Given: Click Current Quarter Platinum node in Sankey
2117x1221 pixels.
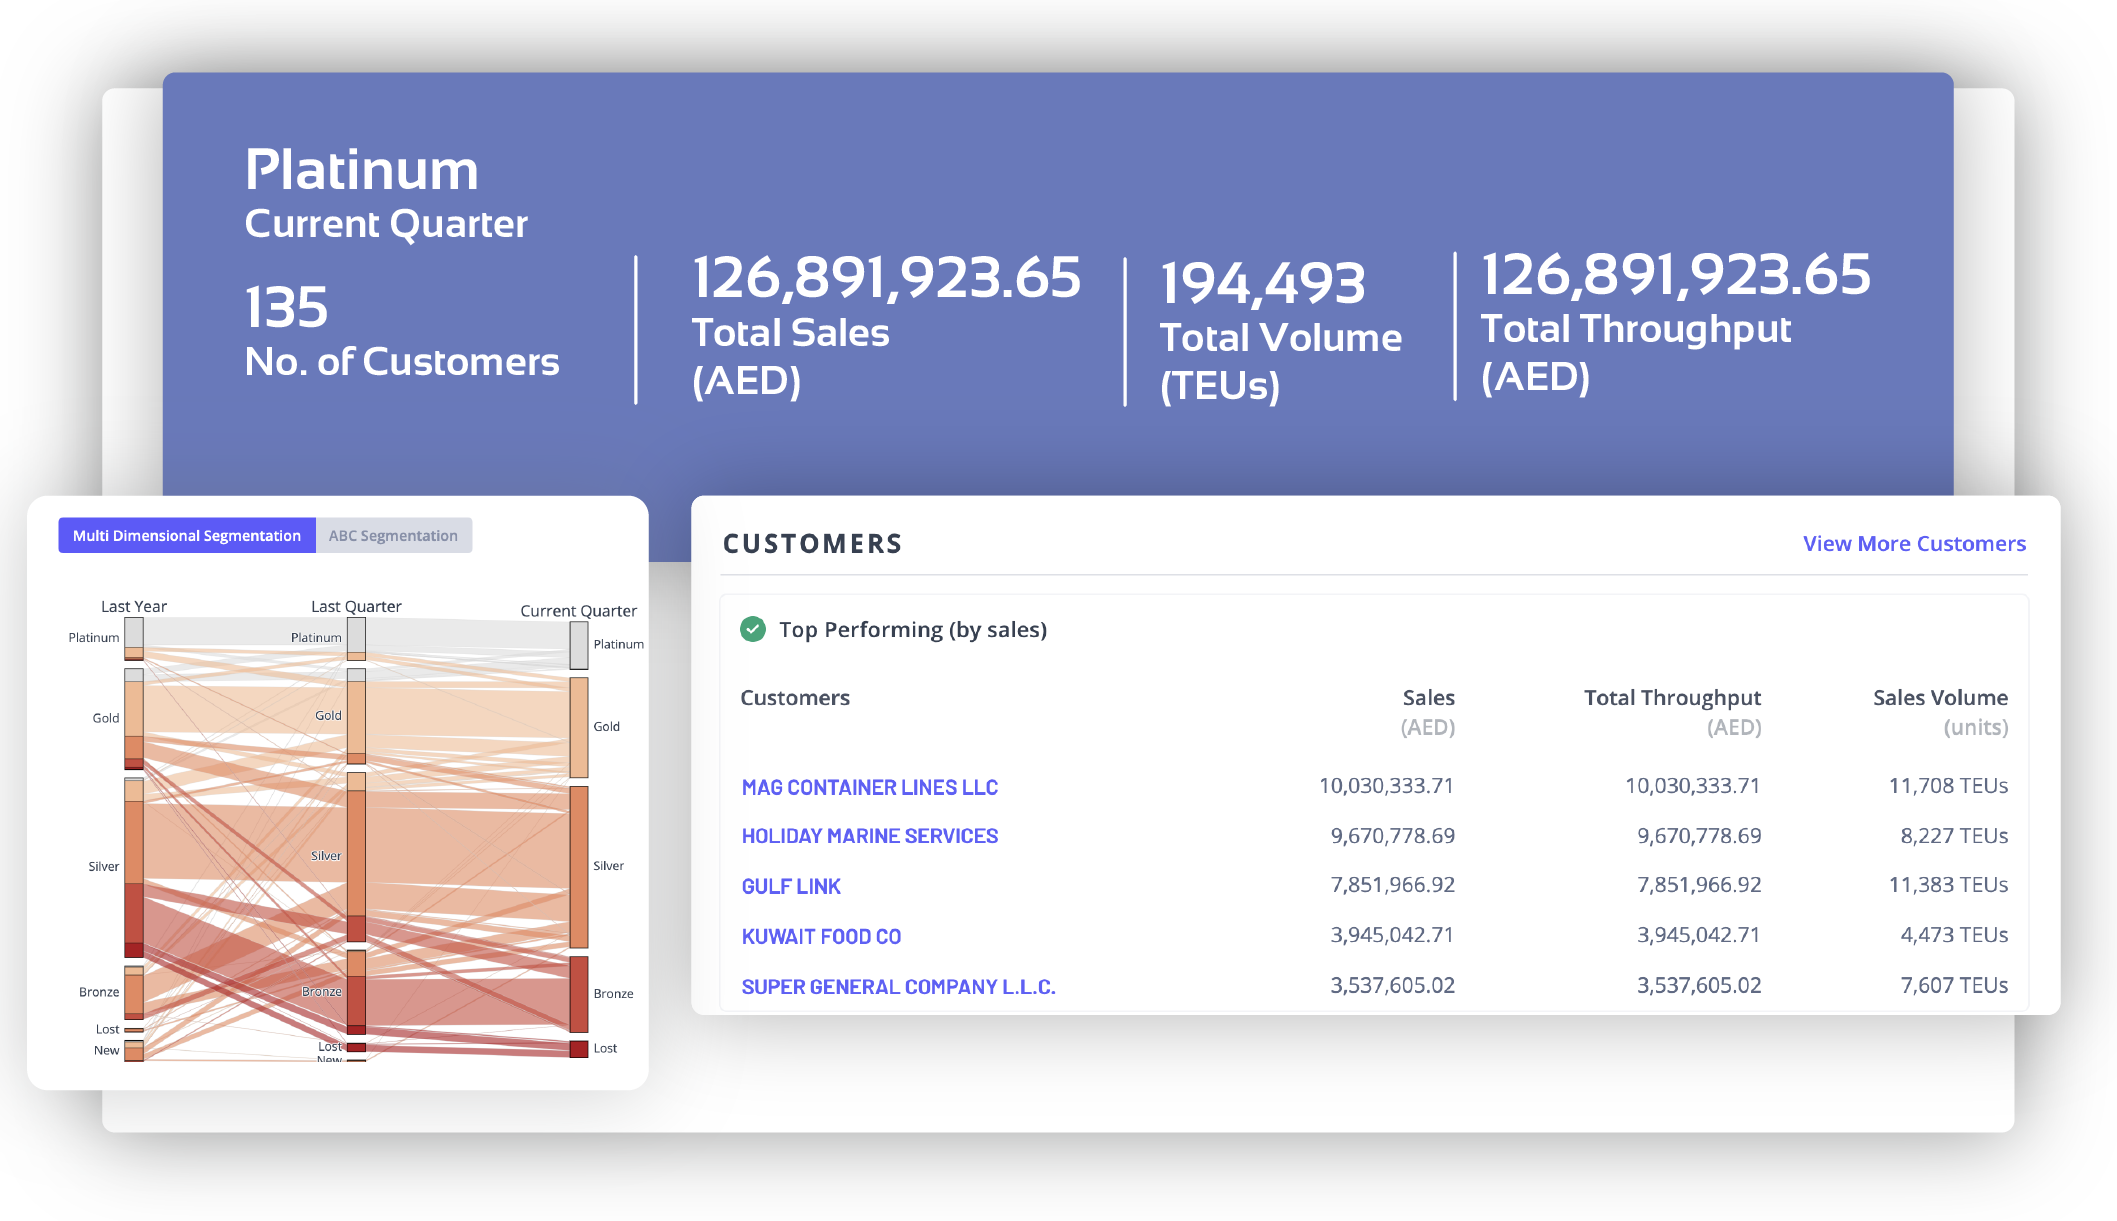Looking at the screenshot, I should tap(578, 646).
